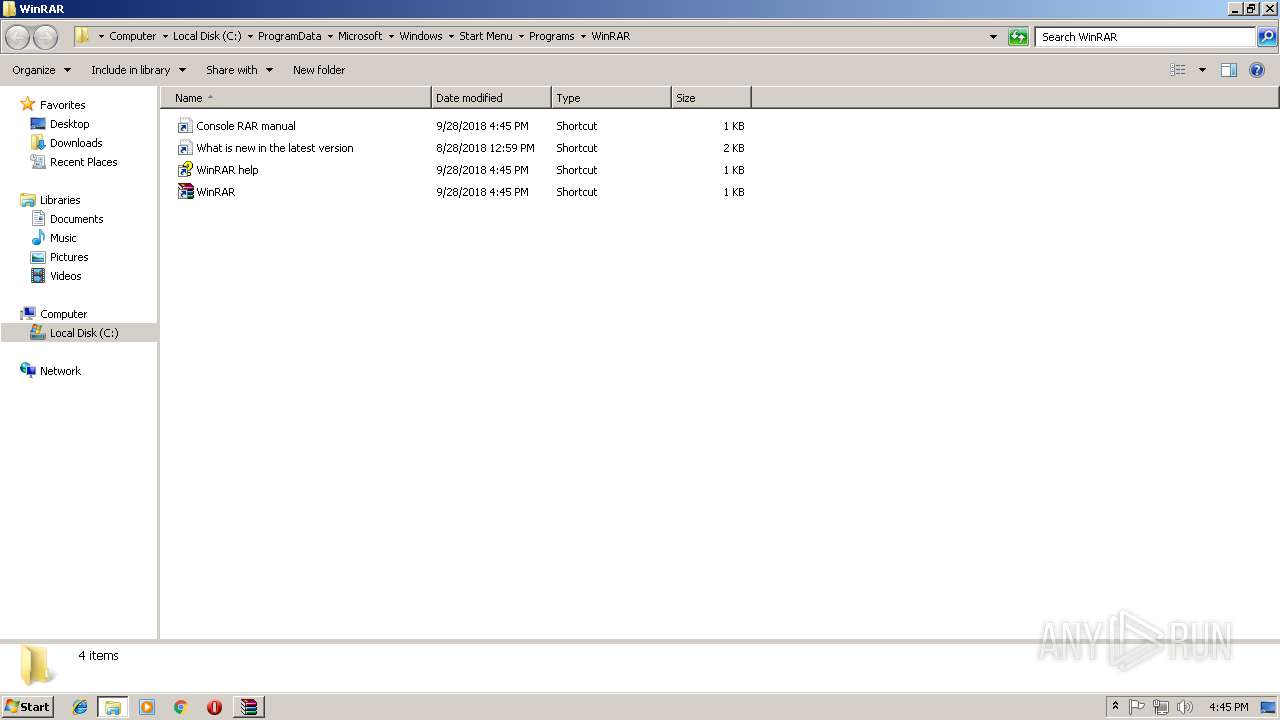
Task: Click the Computer icon in sidebar
Action: [28, 314]
